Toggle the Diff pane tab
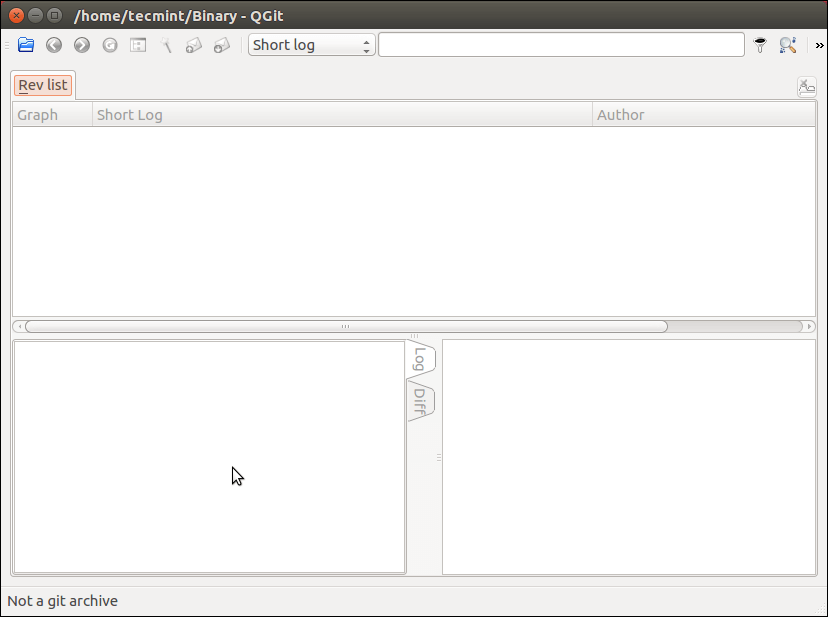Screen dimensions: 828x617 (421, 402)
